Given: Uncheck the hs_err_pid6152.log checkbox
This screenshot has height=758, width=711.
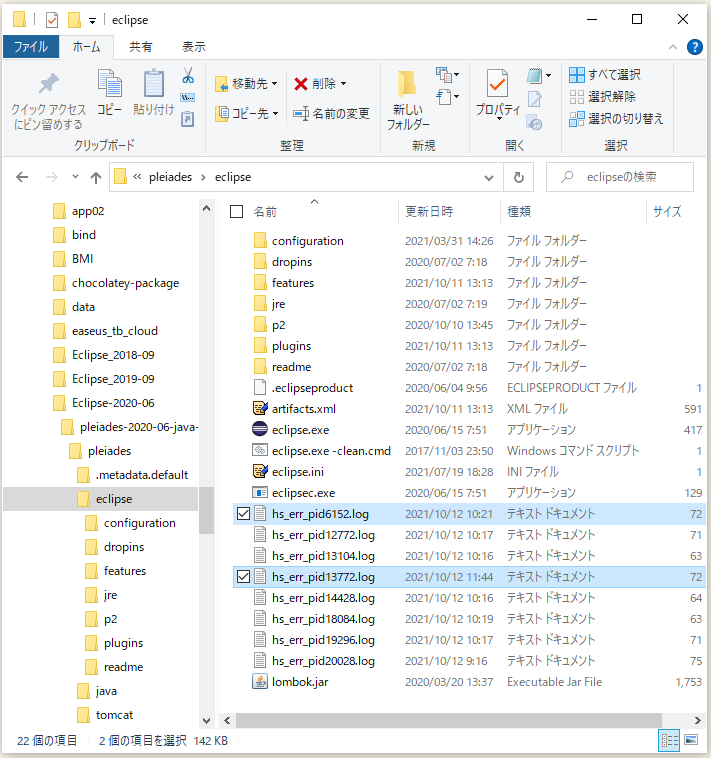Looking at the screenshot, I should pos(244,513).
